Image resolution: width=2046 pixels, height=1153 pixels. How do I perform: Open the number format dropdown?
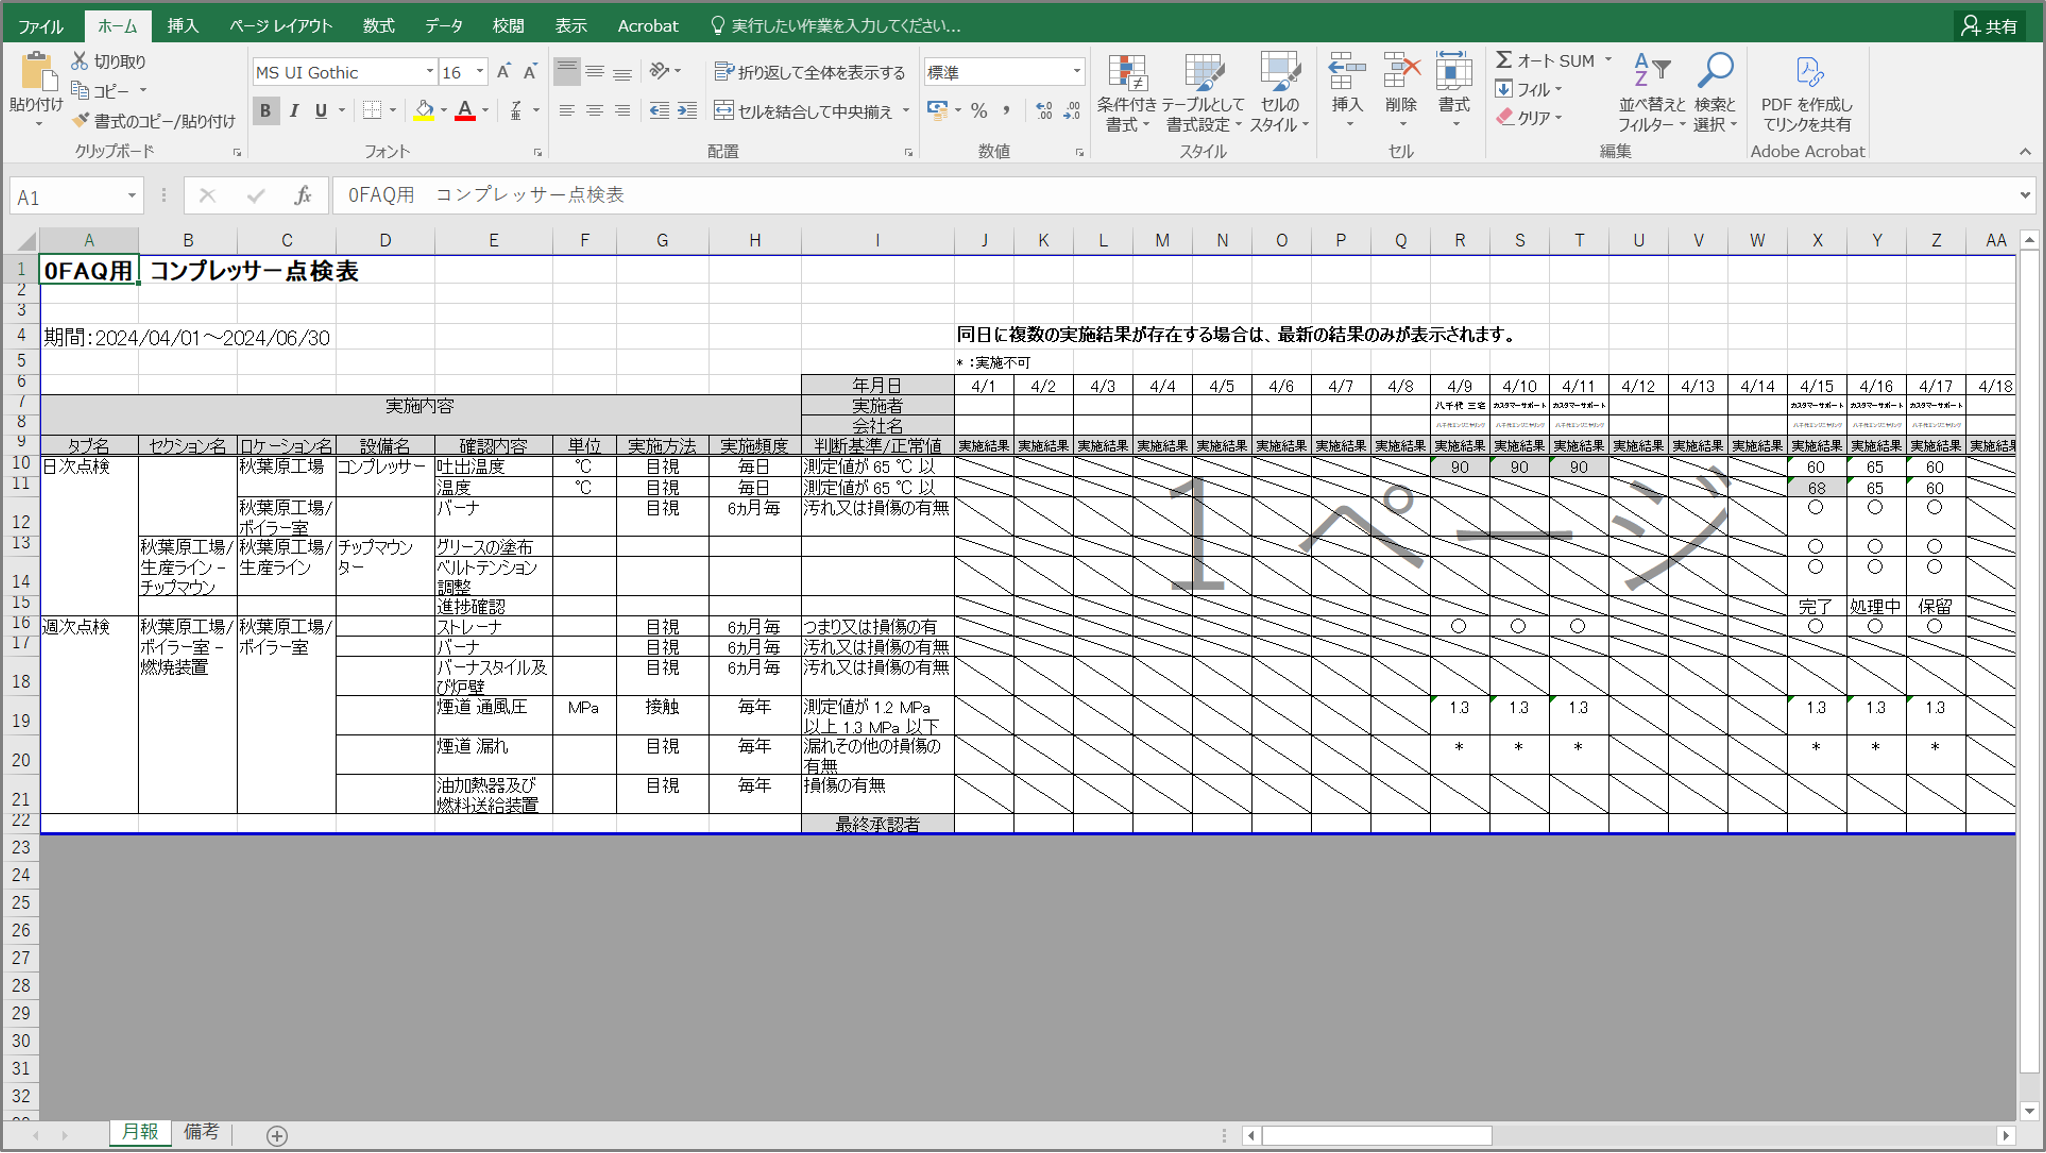coord(1076,72)
